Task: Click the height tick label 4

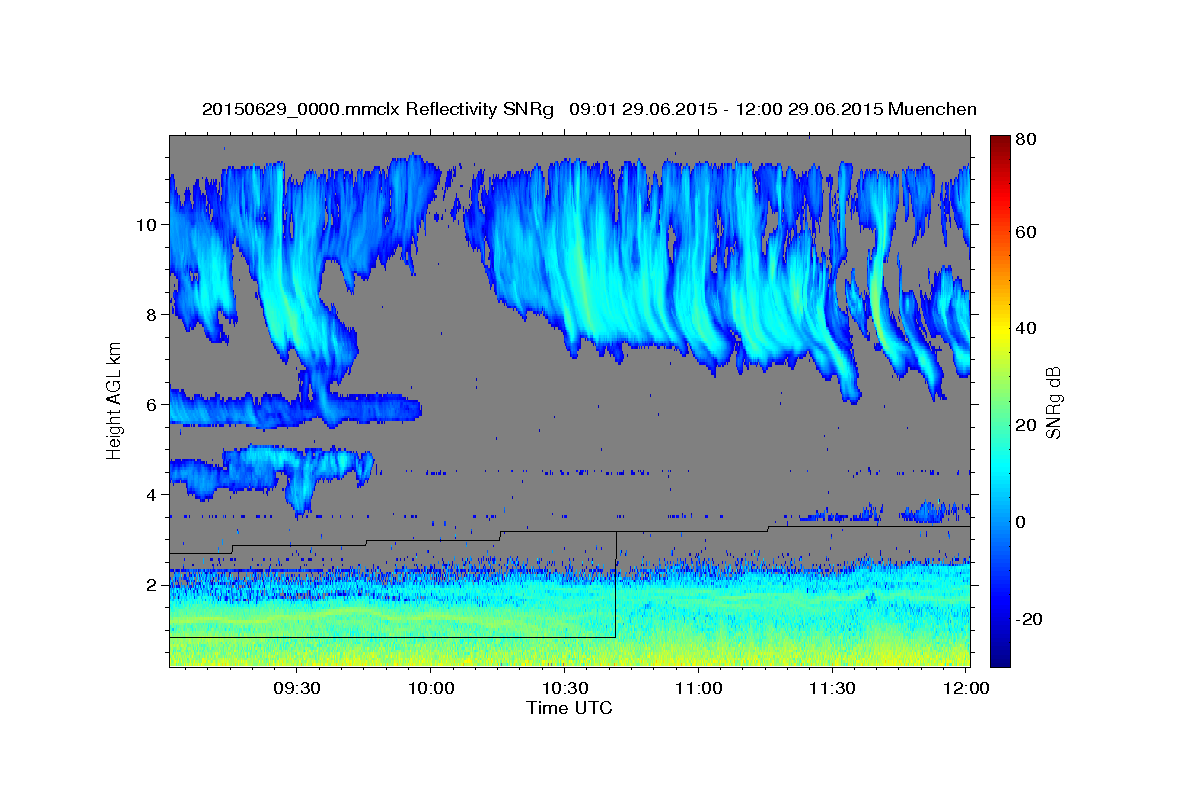Action: click(x=150, y=494)
